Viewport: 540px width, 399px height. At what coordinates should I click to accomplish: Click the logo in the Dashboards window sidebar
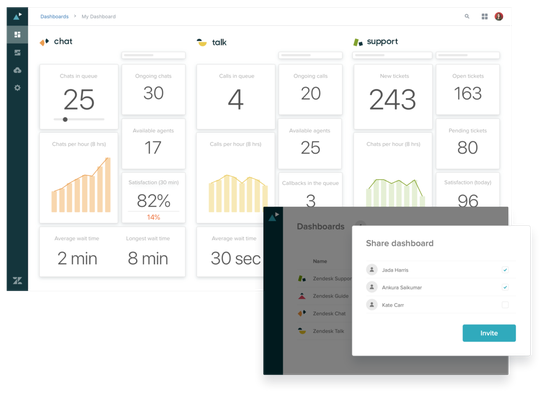[x=273, y=217]
